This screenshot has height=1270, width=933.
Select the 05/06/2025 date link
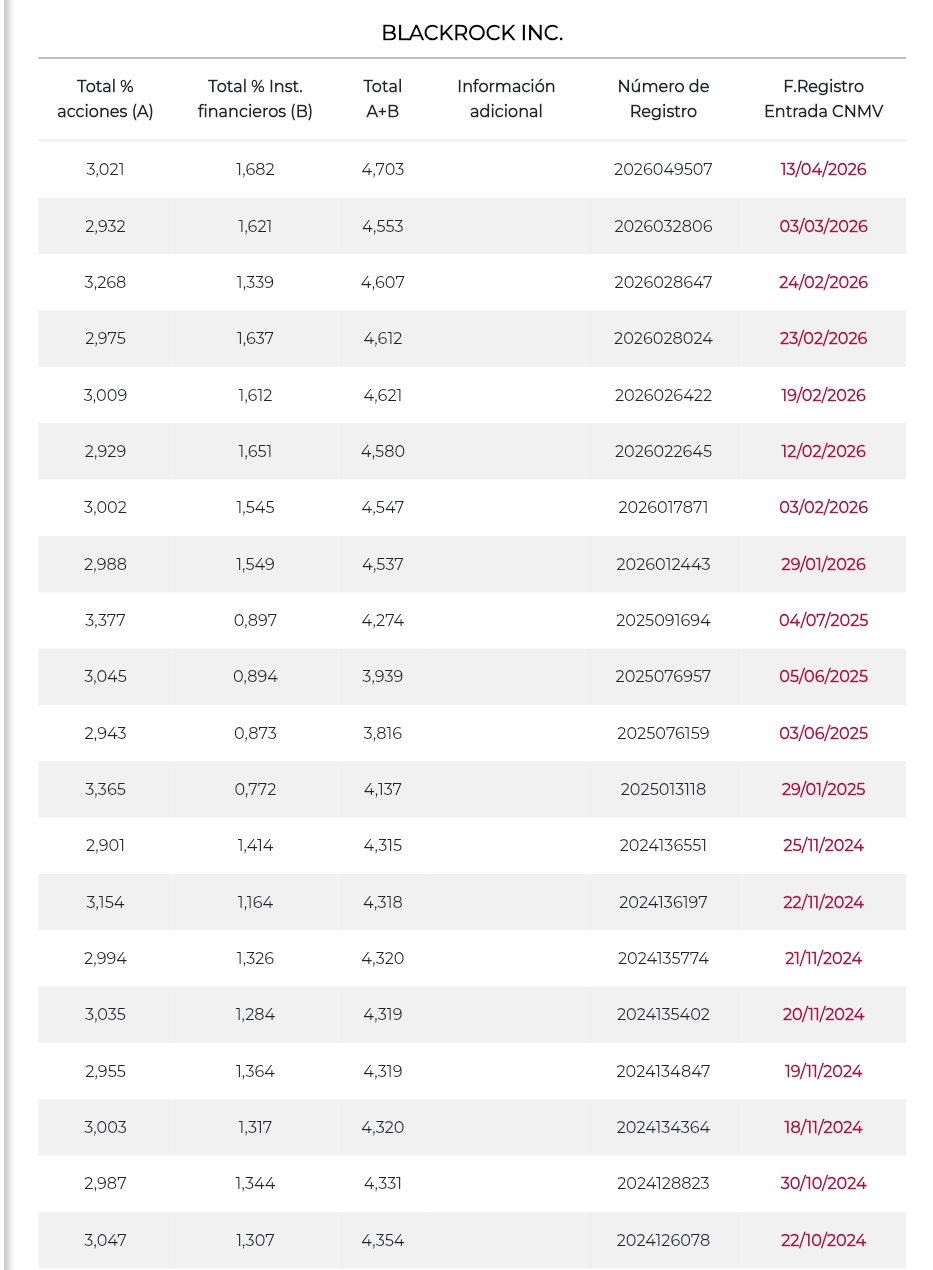tap(823, 676)
